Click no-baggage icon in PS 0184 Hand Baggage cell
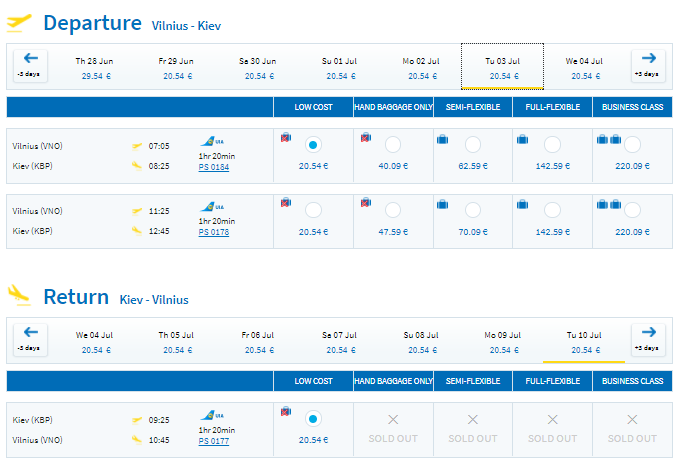Screen dimensions: 680x464 (366, 137)
